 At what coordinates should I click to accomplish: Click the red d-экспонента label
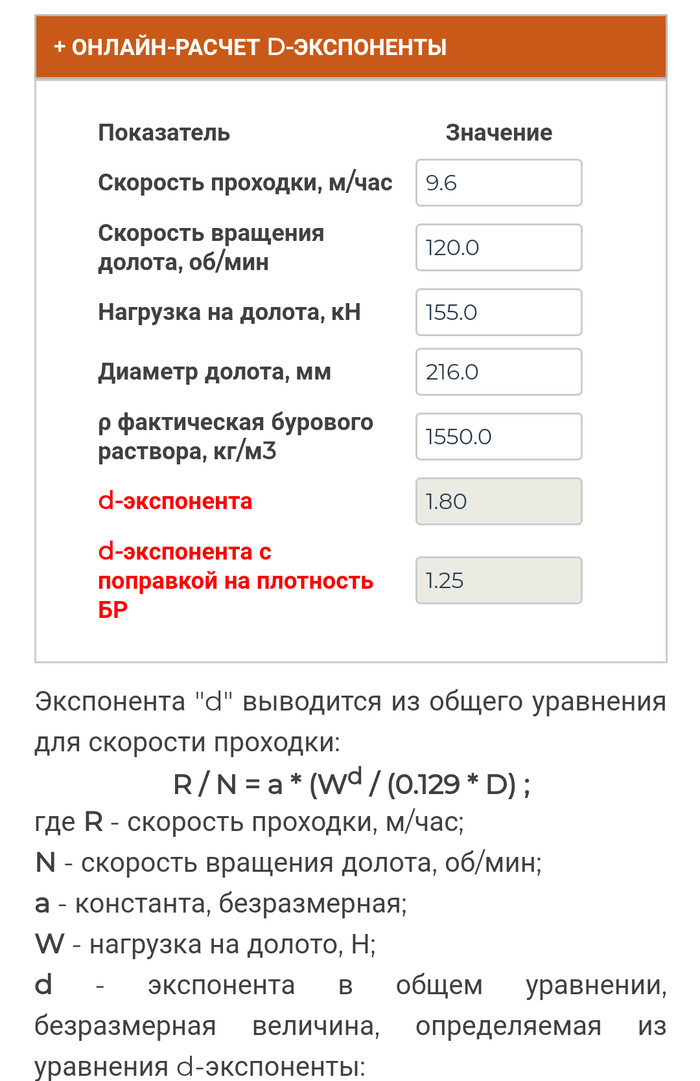pyautogui.click(x=175, y=501)
